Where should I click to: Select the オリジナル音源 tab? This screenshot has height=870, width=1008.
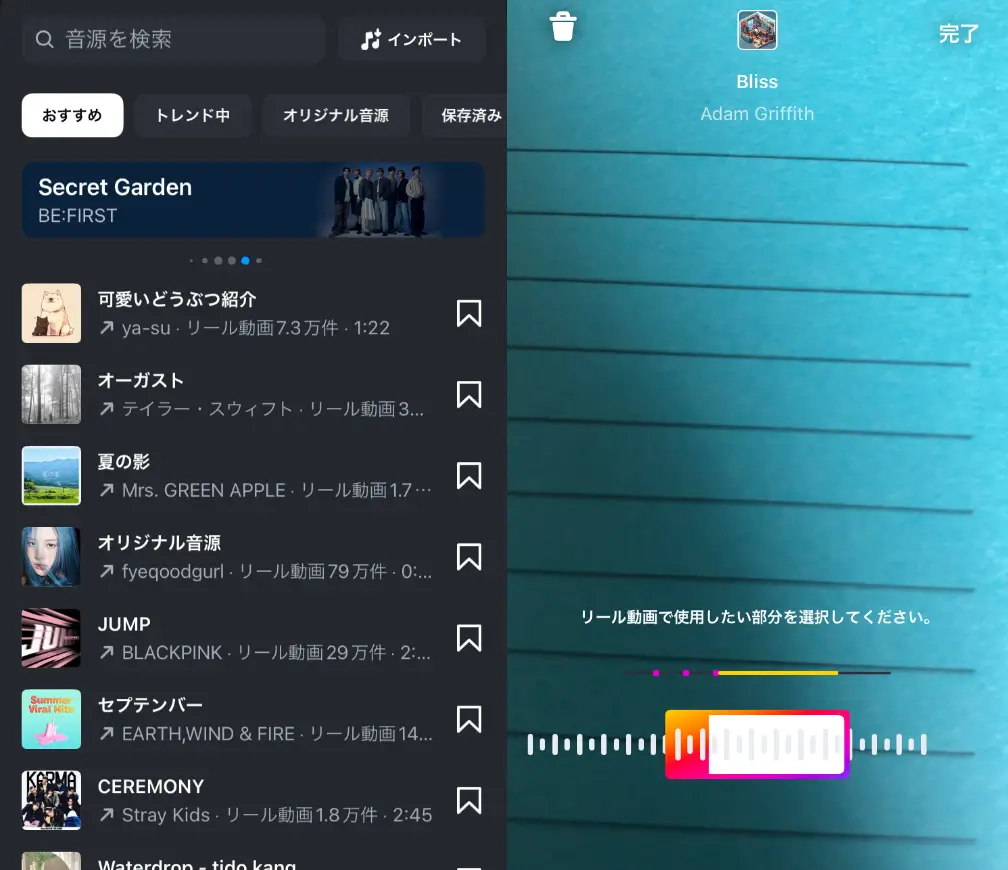point(335,115)
